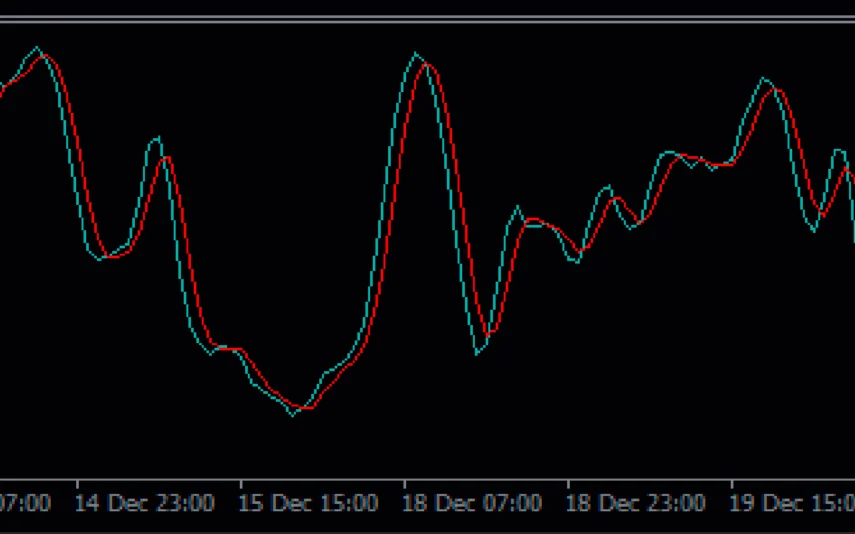Click the tick mark beside "18 Dec 07:00"
Image resolution: width=855 pixels, height=534 pixels.
(x=404, y=484)
